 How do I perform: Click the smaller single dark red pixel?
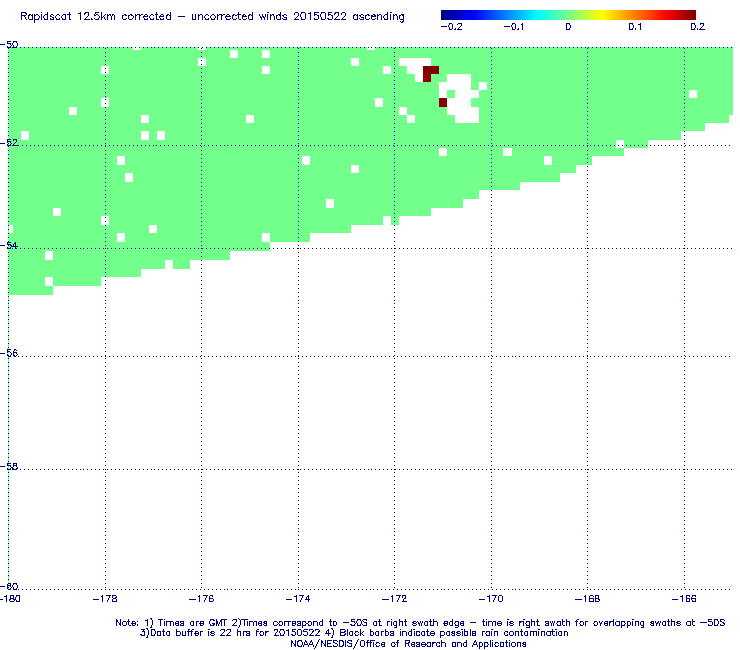[443, 102]
